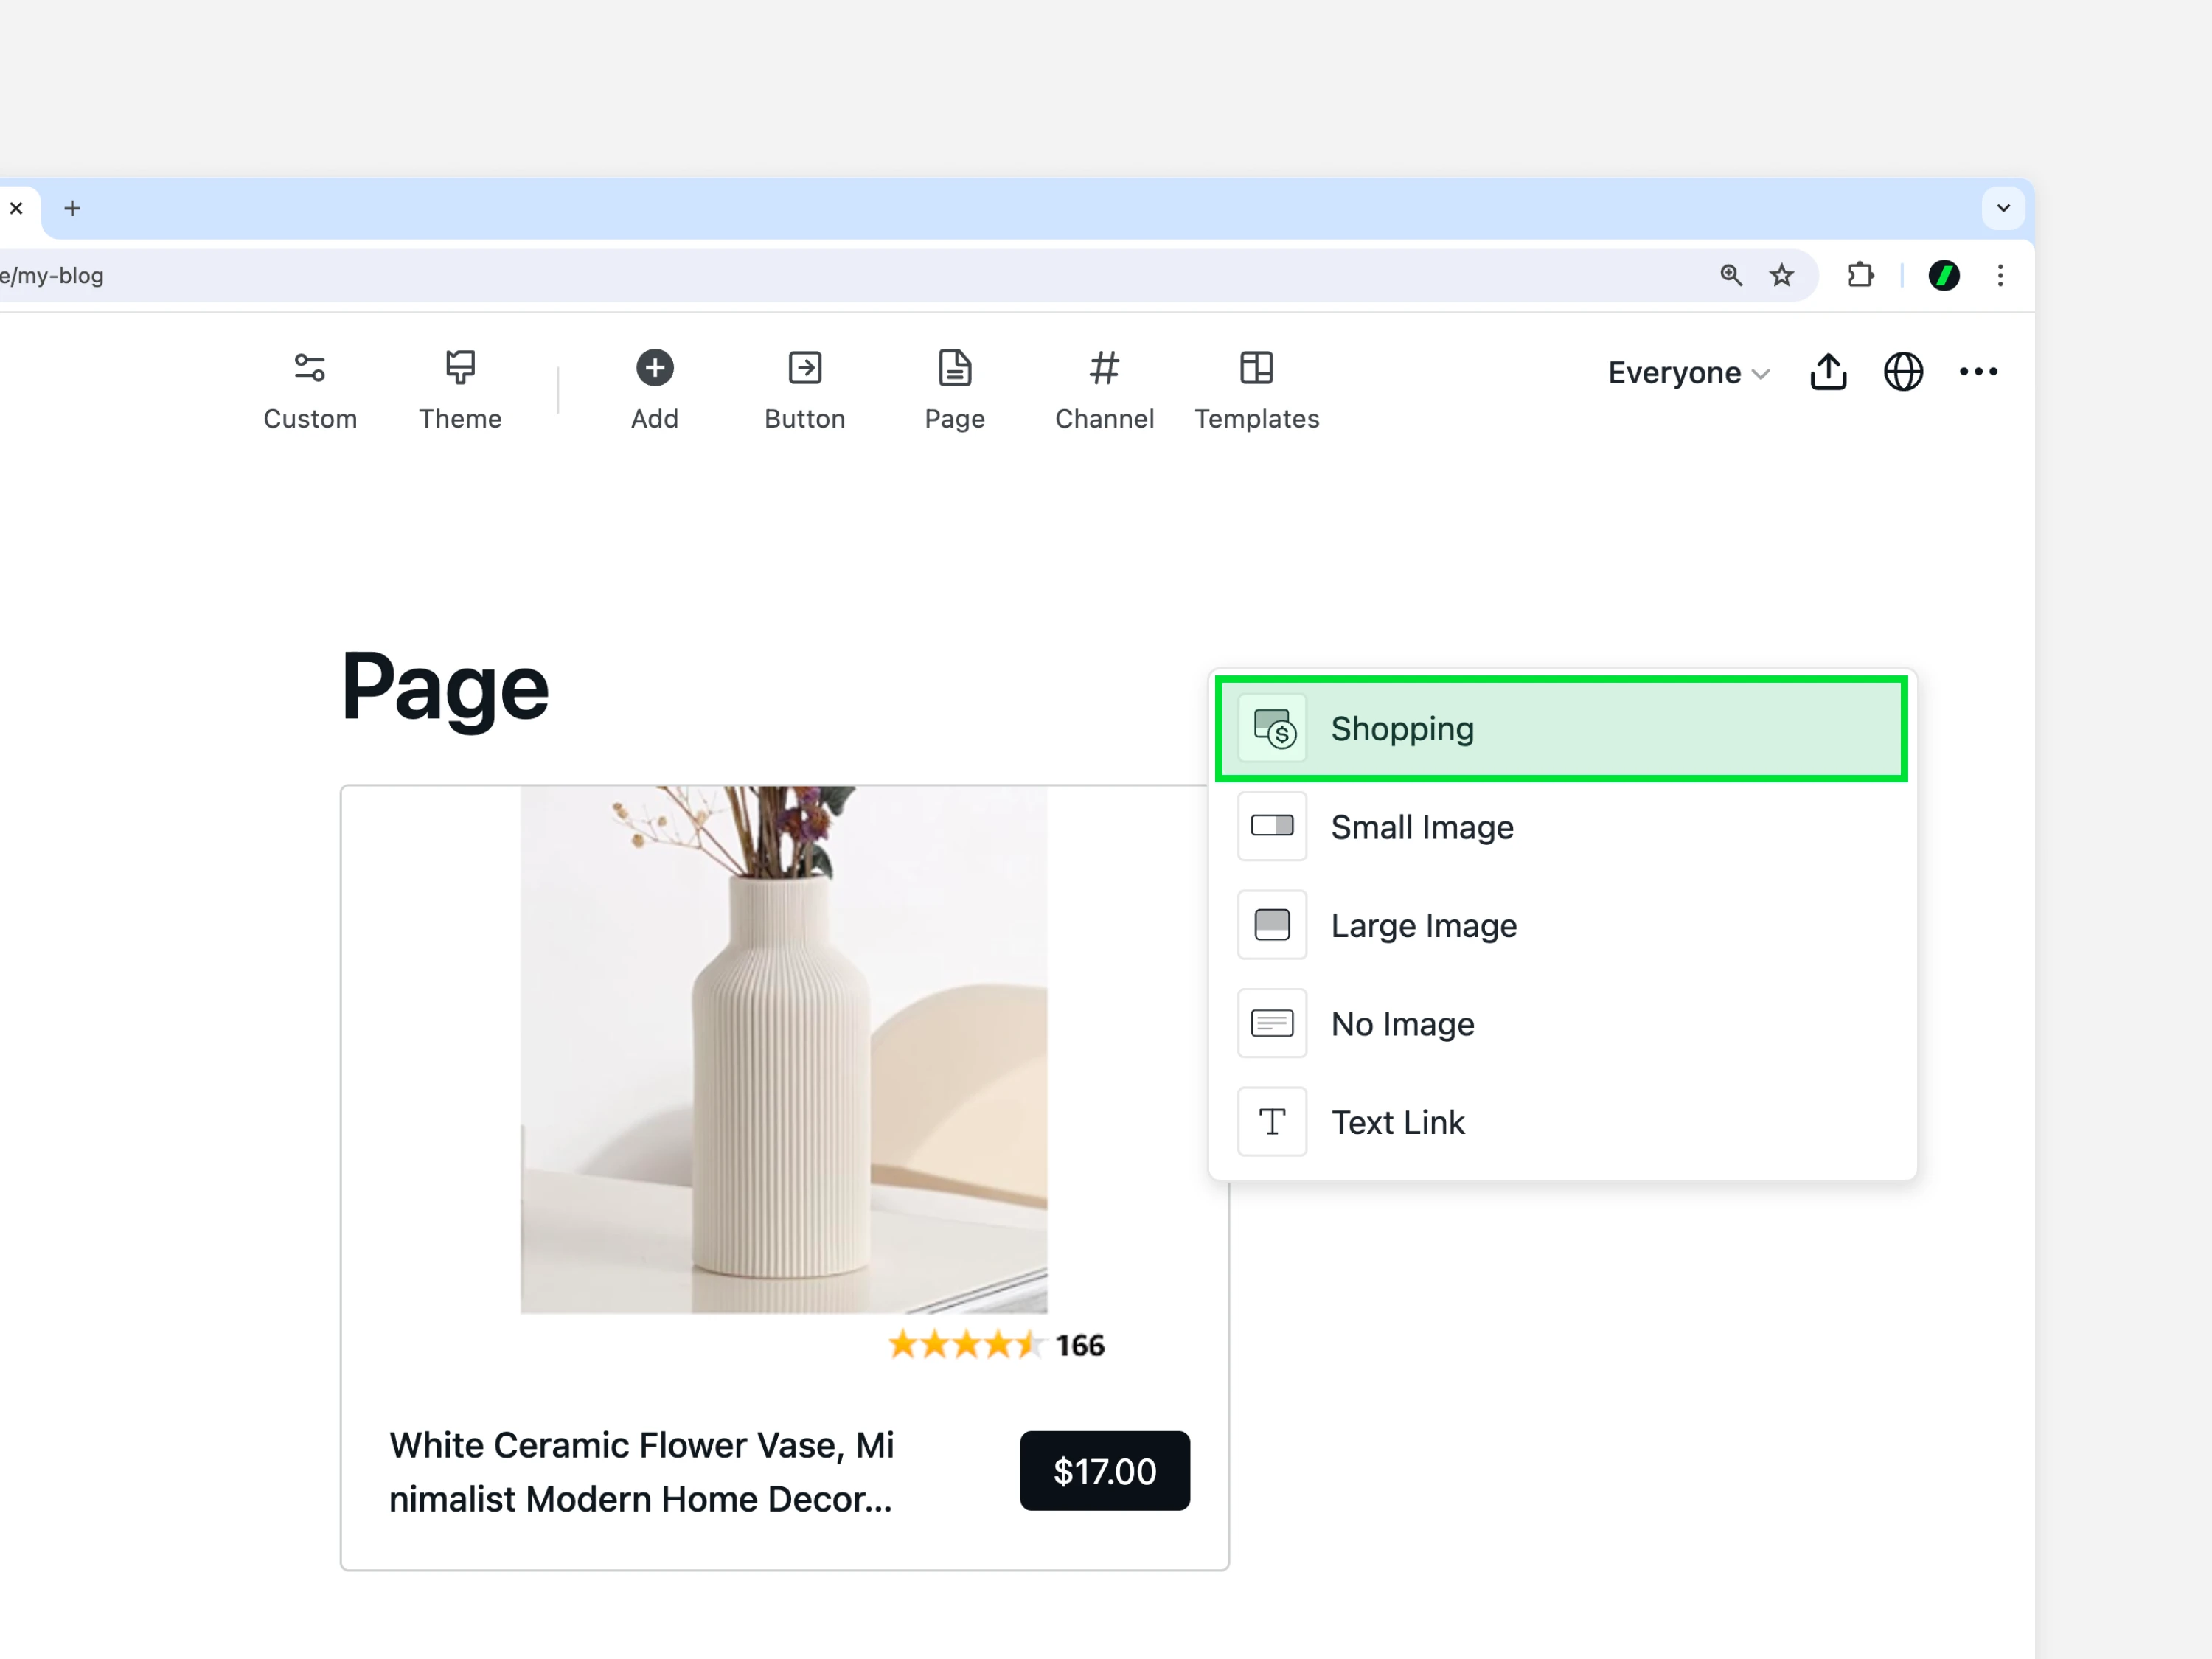The height and width of the screenshot is (1659, 2212).
Task: Expand the browser tab search chevron
Action: (x=2003, y=208)
